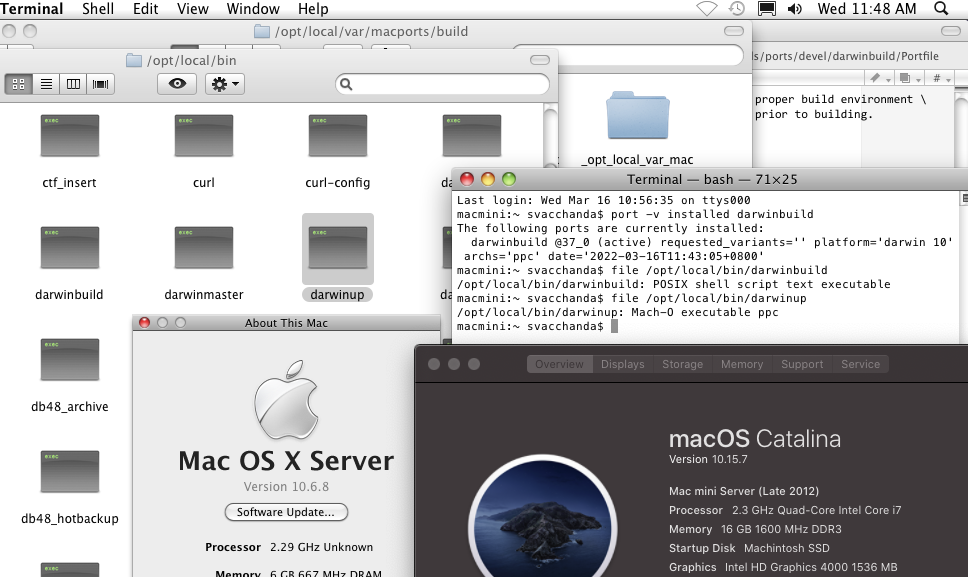Select the curl-config executable icon
Screen dimensions: 968x577
pos(338,136)
